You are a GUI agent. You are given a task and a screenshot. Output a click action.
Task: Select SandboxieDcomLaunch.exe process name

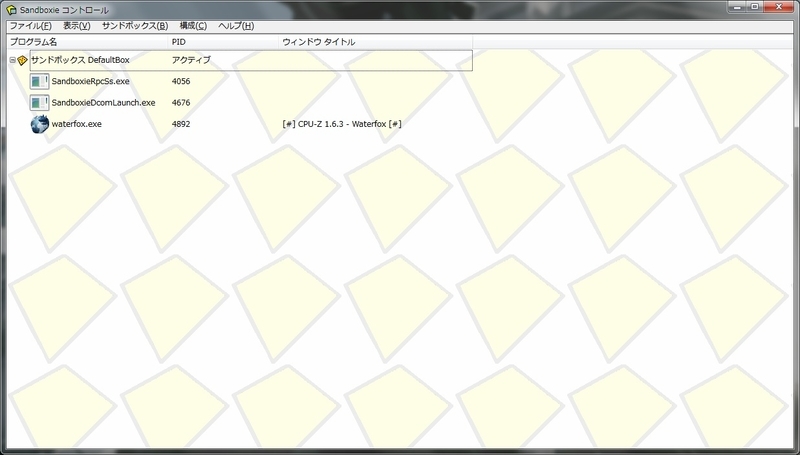[103, 103]
